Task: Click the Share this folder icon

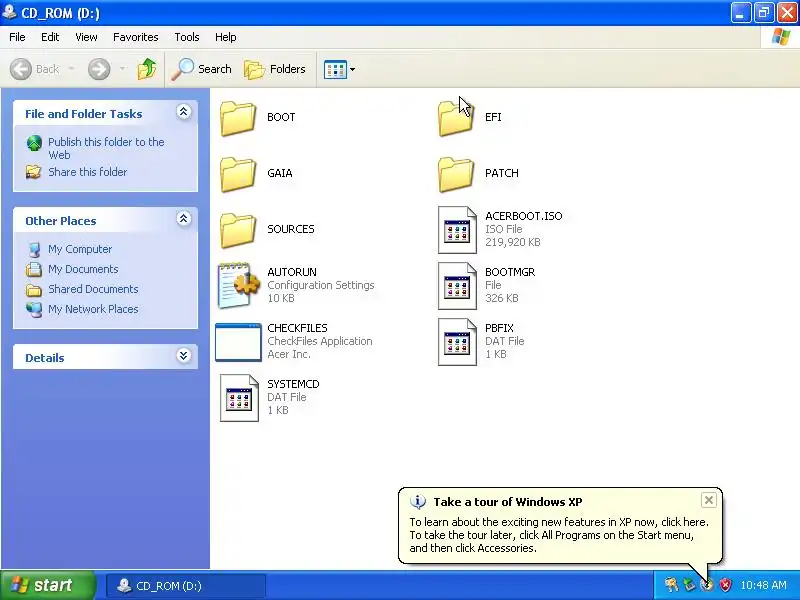Action: (34, 172)
